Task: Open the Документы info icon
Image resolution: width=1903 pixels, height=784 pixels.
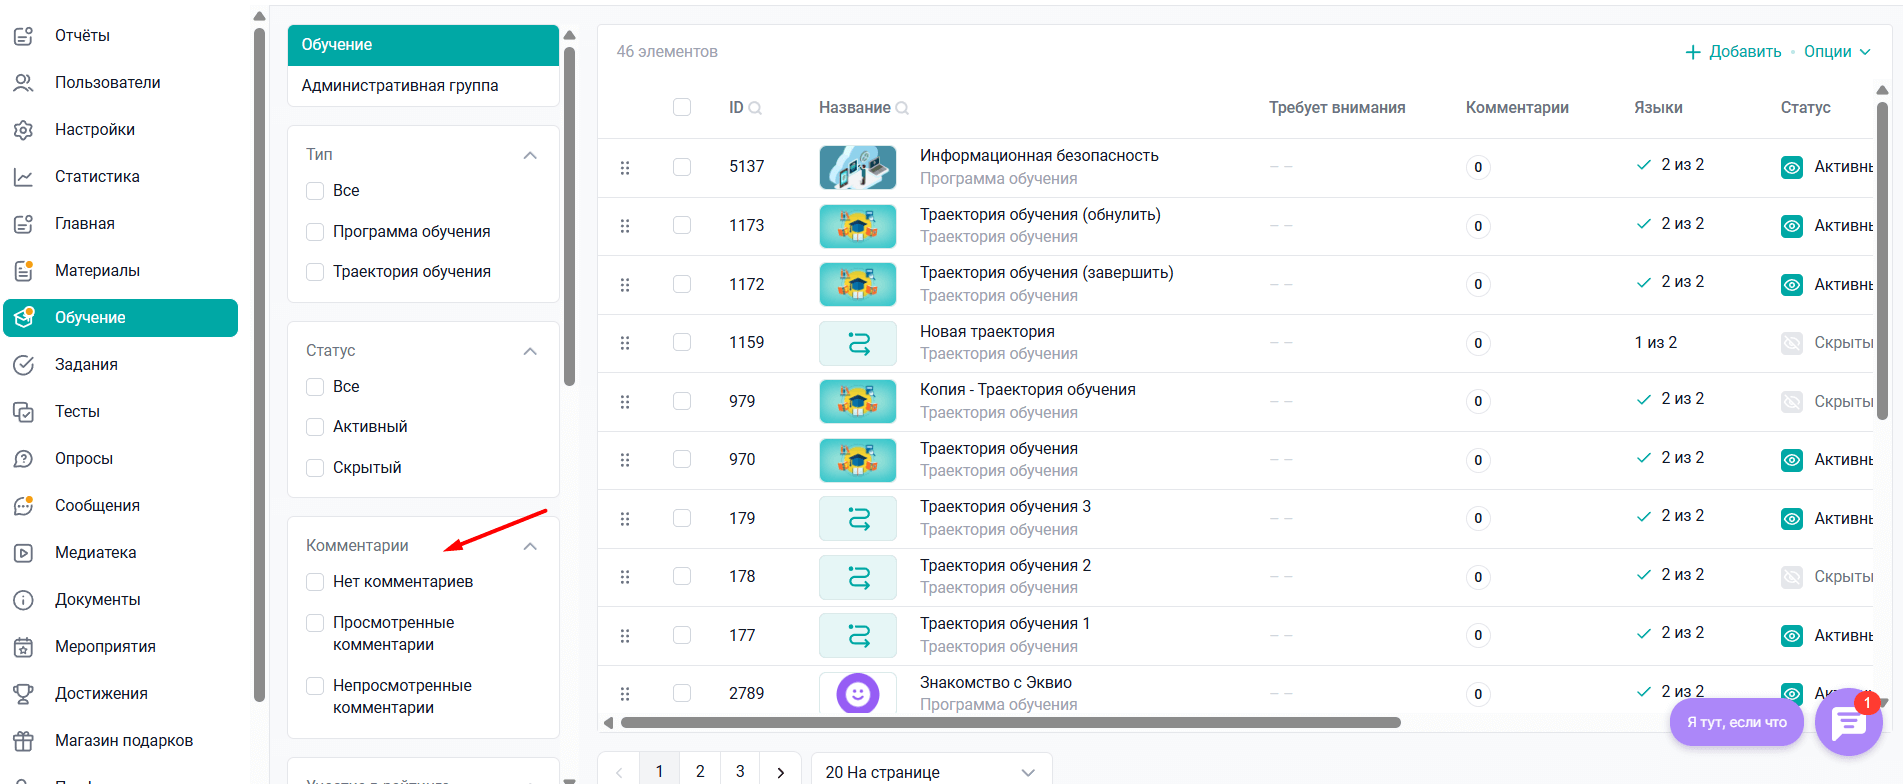Action: click(x=23, y=600)
